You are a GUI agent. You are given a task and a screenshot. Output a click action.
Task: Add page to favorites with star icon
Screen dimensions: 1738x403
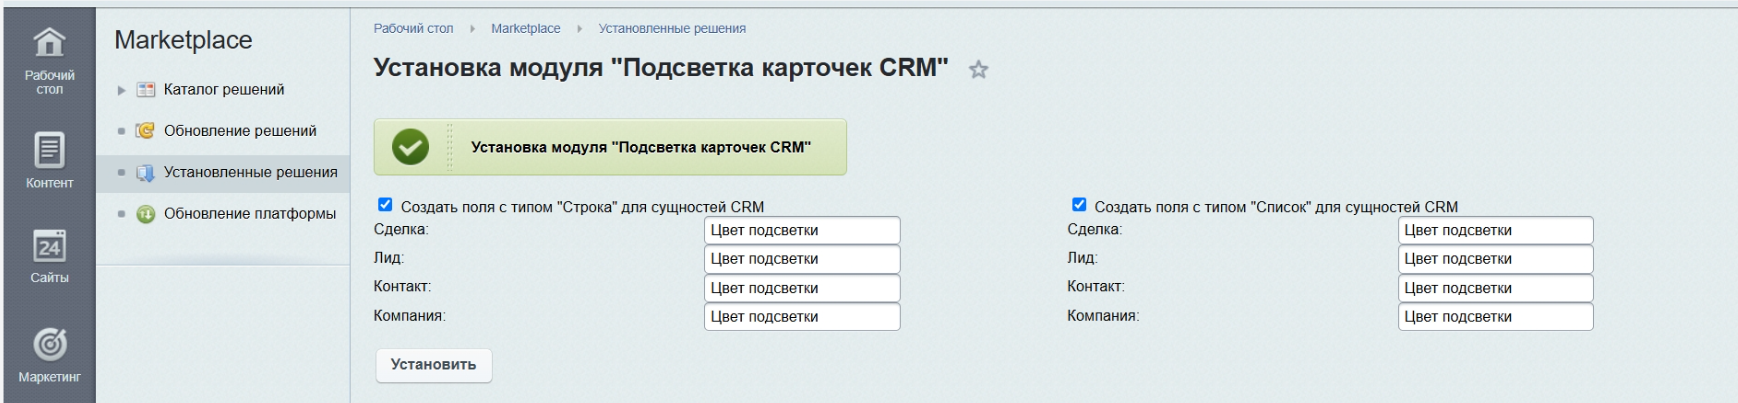coord(978,70)
